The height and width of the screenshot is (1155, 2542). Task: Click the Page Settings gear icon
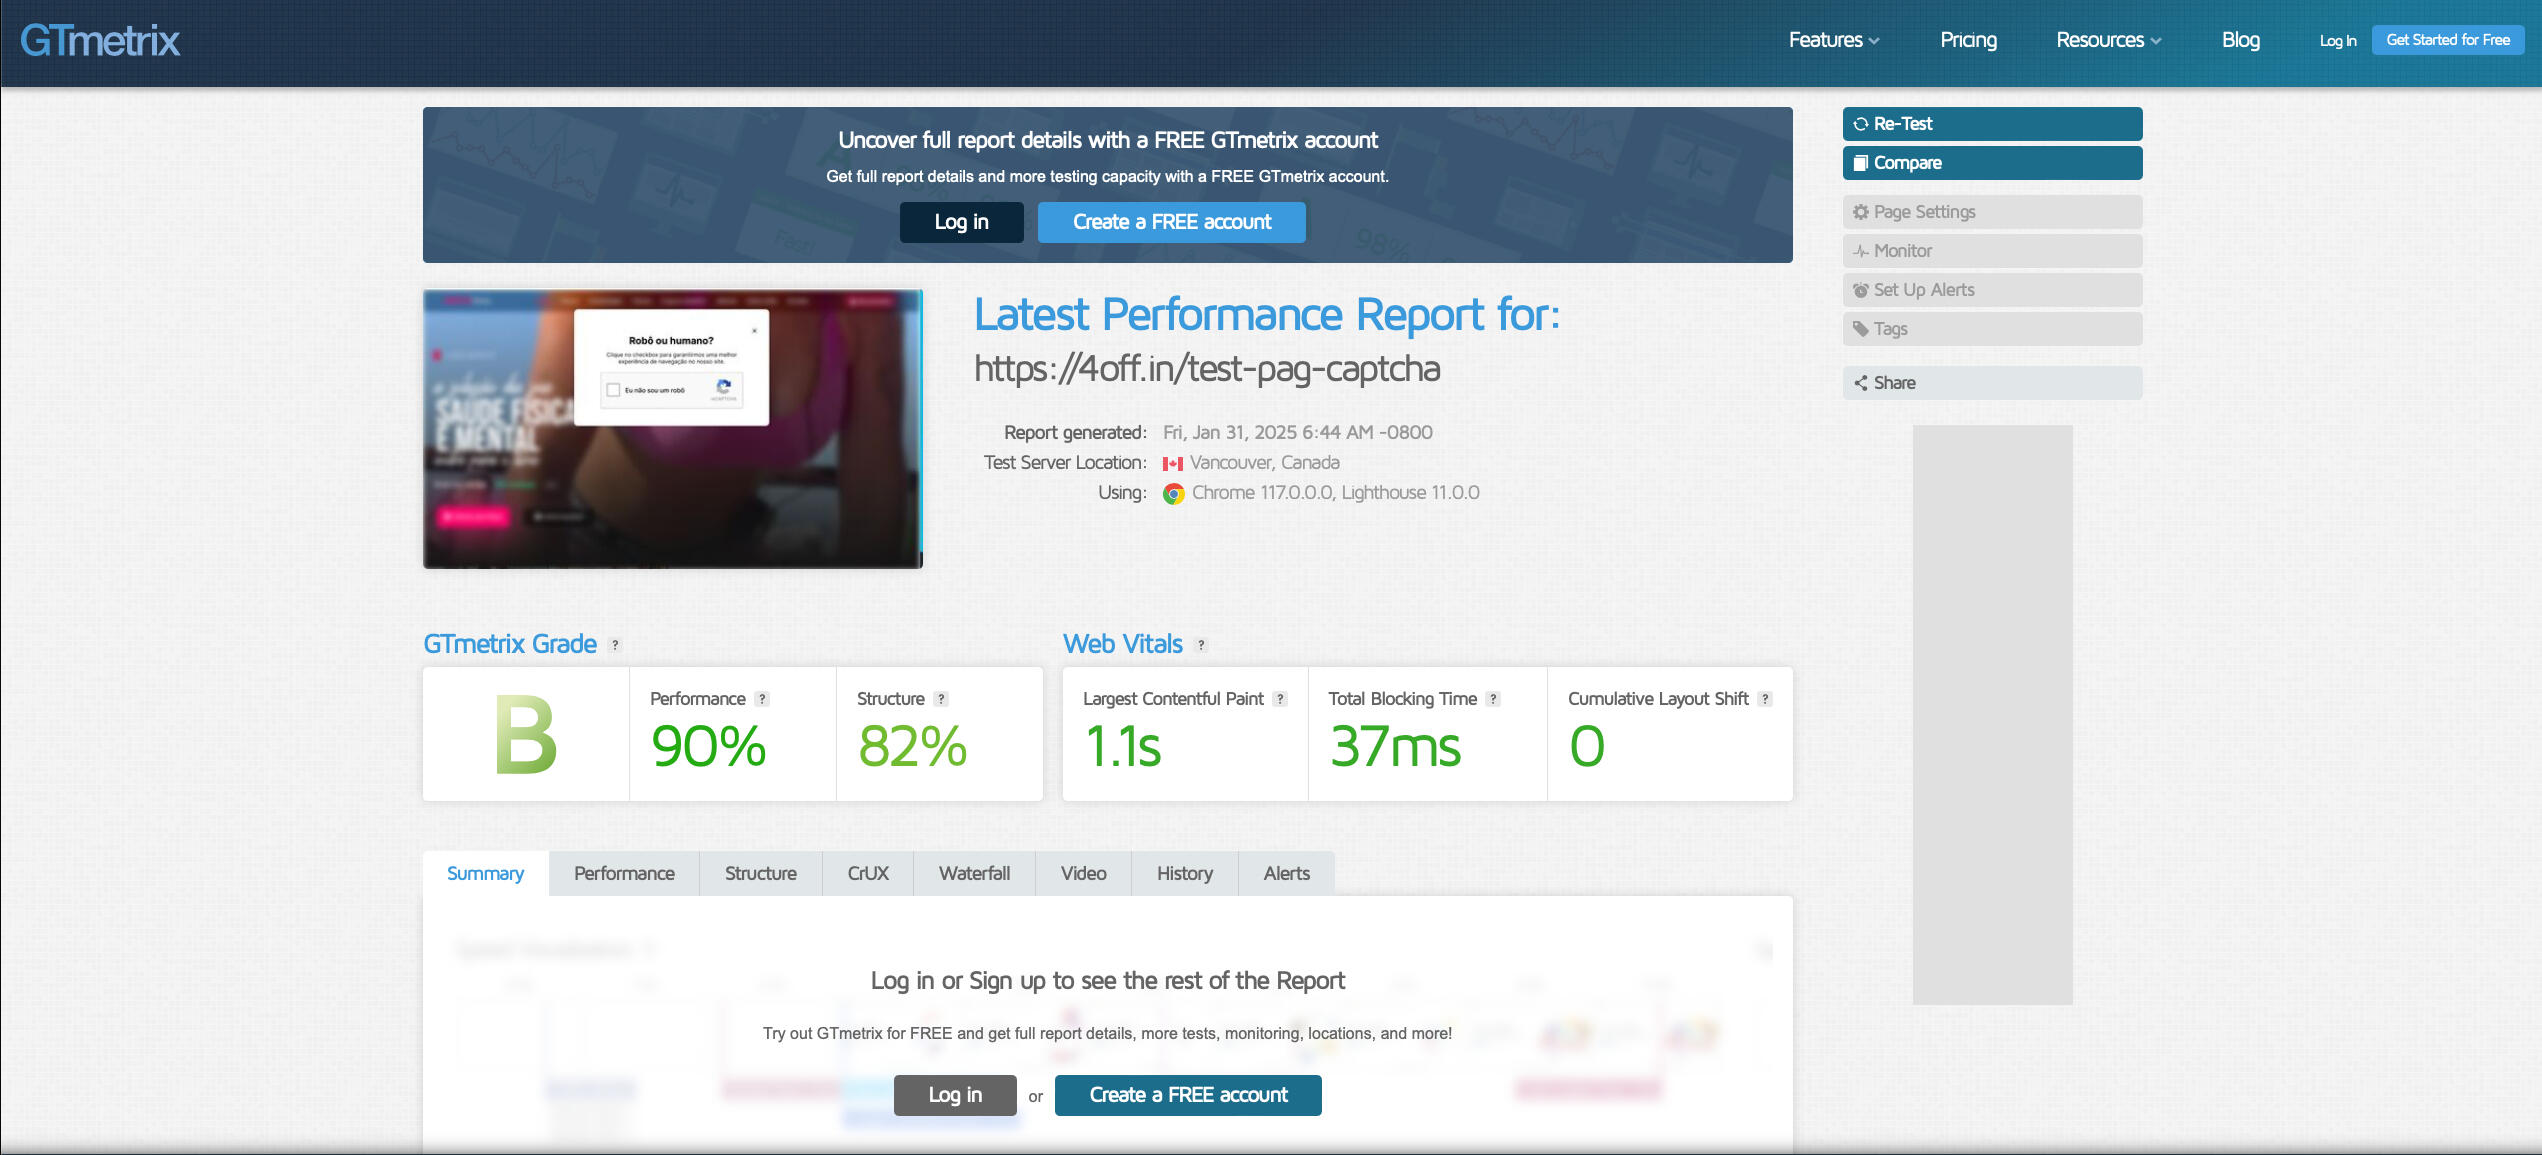(1860, 212)
